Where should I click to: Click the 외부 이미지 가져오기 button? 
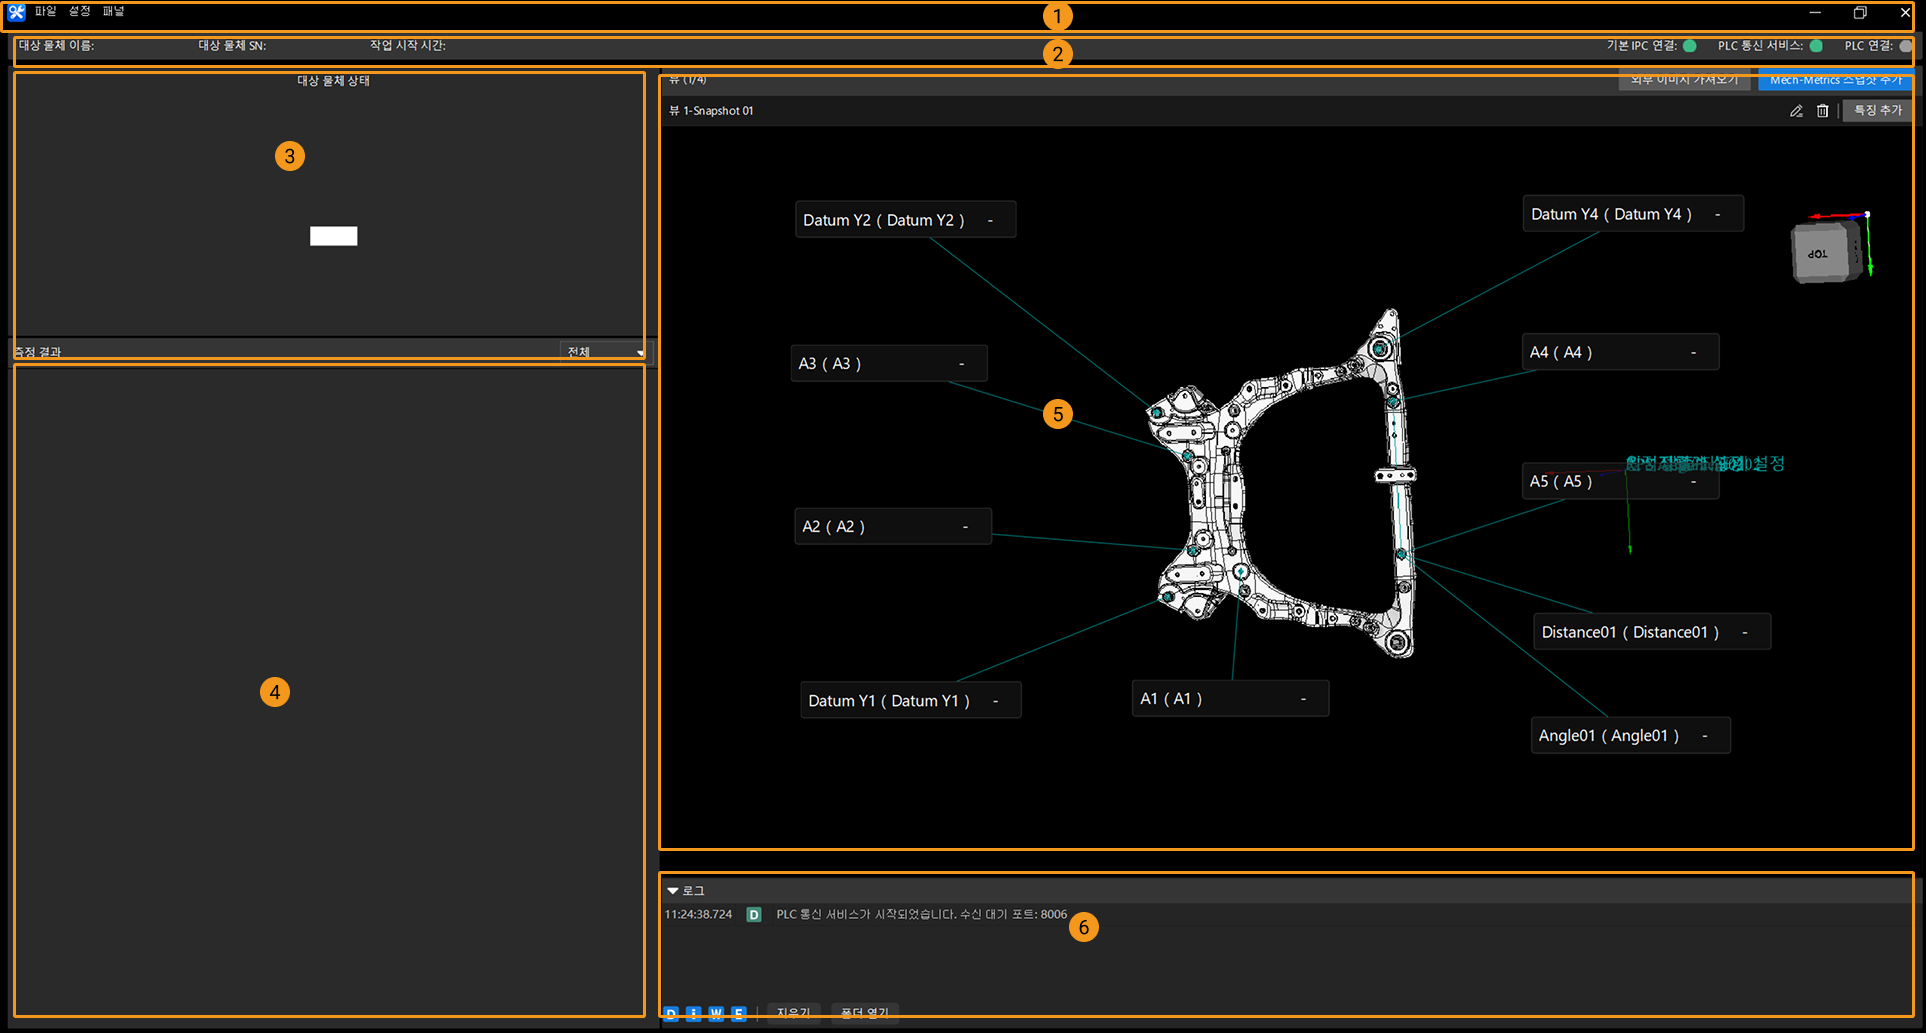click(1685, 80)
